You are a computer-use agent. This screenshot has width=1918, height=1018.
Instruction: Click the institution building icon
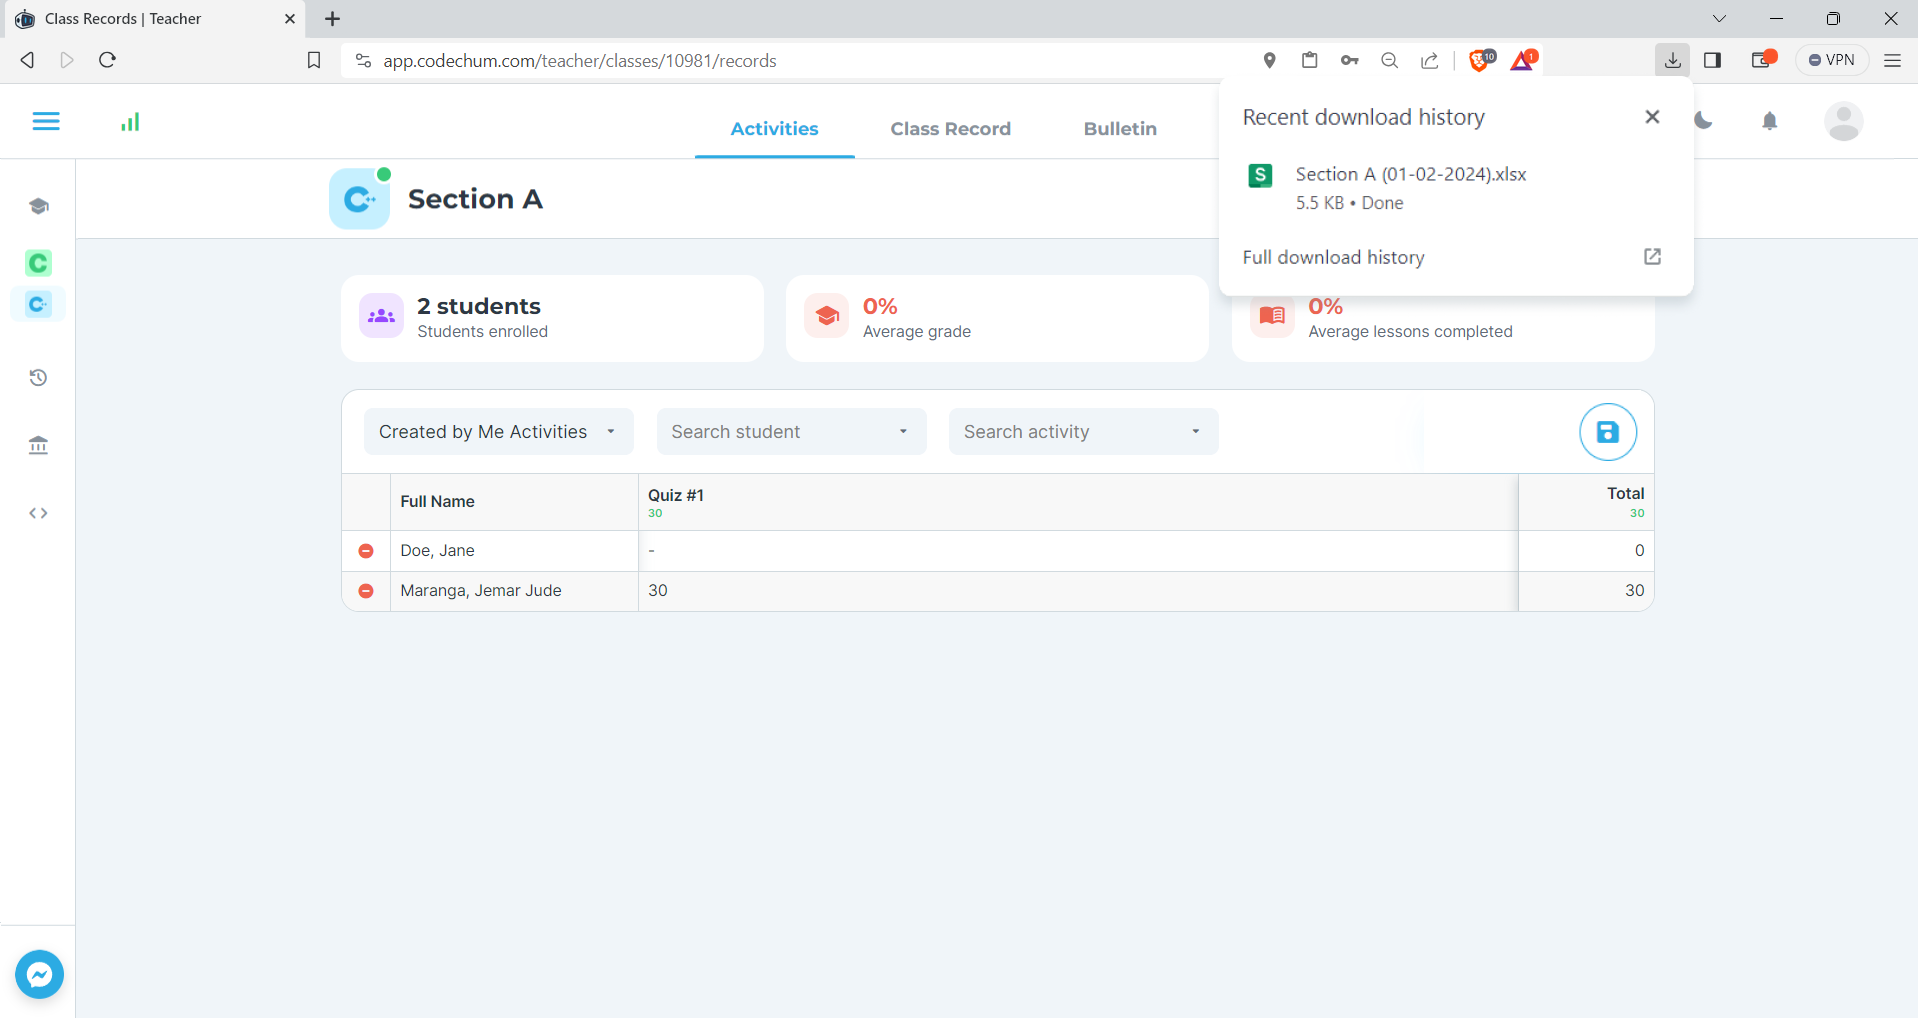[x=38, y=445]
